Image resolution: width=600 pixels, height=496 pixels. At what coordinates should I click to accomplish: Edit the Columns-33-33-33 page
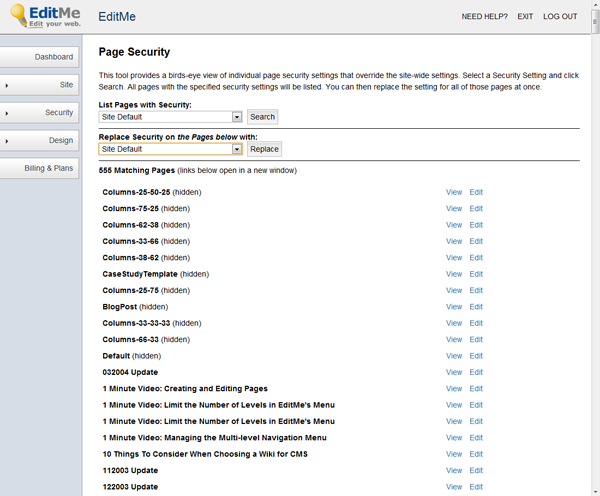(476, 323)
